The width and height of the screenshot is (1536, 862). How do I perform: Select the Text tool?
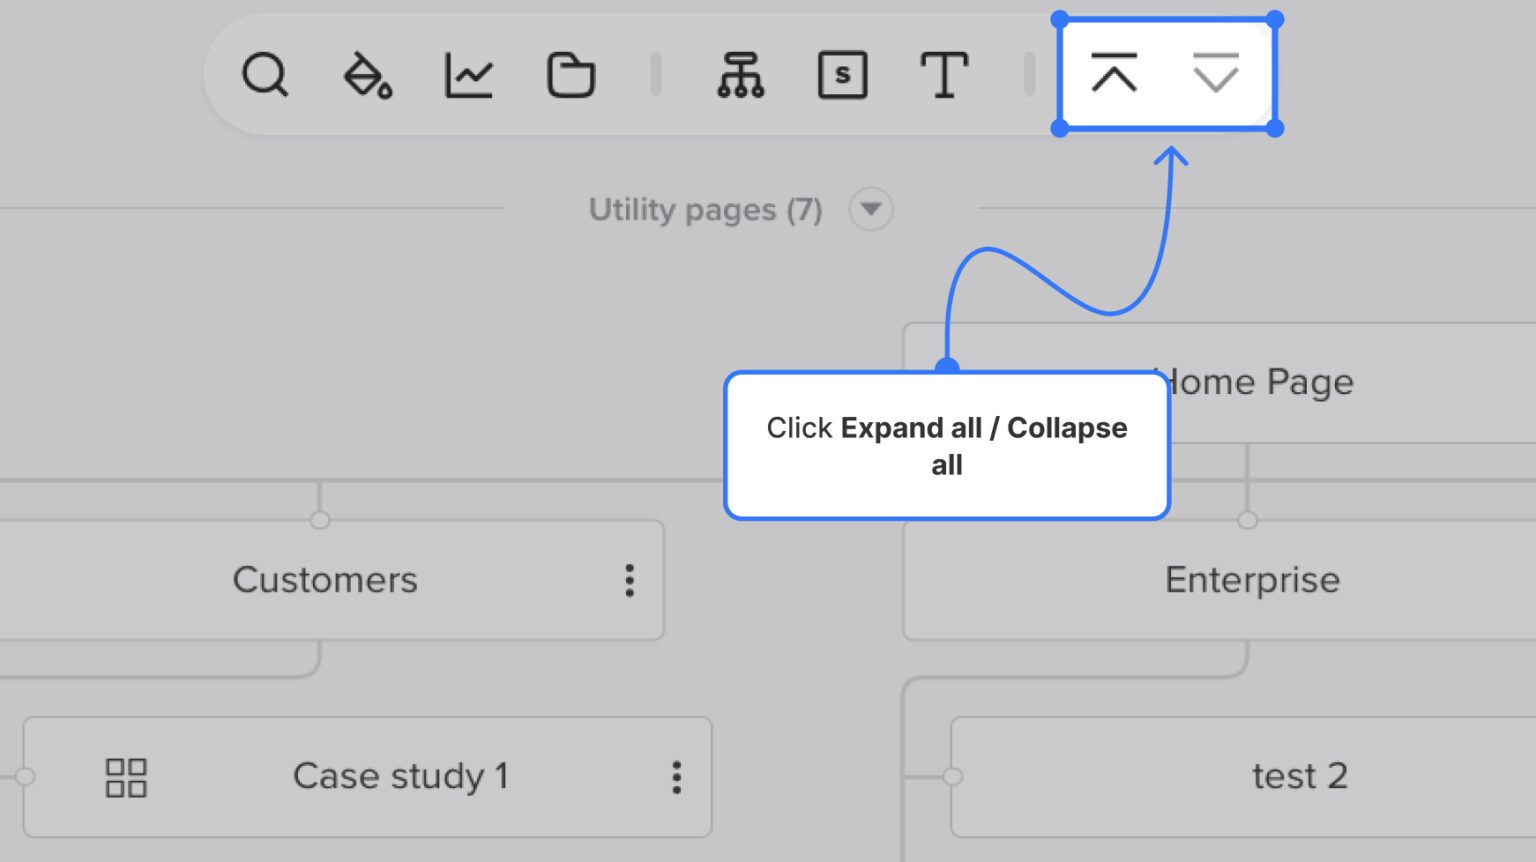coord(944,74)
